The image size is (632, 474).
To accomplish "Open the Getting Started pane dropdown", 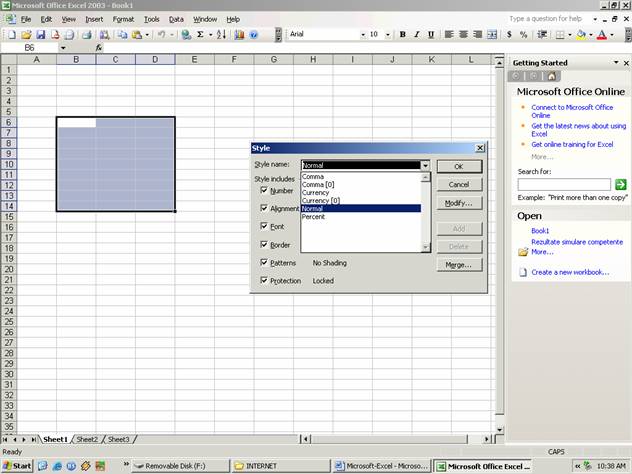I will pyautogui.click(x=616, y=62).
